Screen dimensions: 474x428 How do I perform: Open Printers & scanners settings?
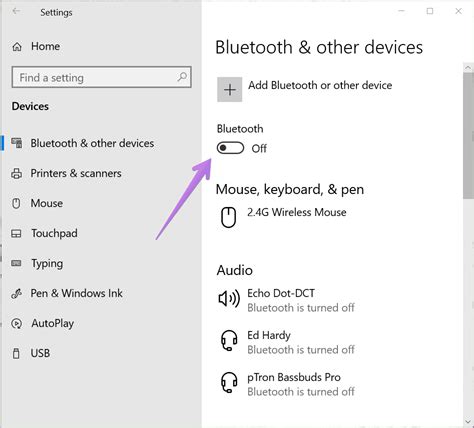coord(76,173)
